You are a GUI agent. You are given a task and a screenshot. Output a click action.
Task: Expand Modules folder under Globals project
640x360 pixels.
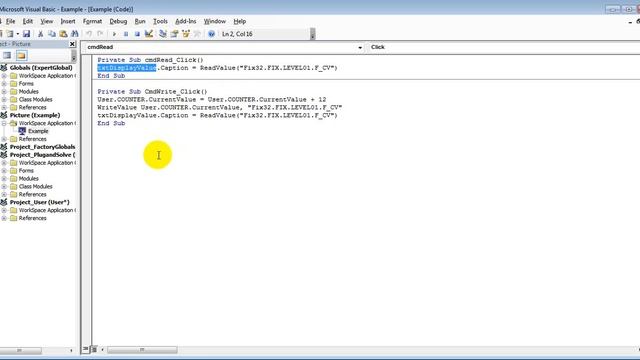click(4, 91)
